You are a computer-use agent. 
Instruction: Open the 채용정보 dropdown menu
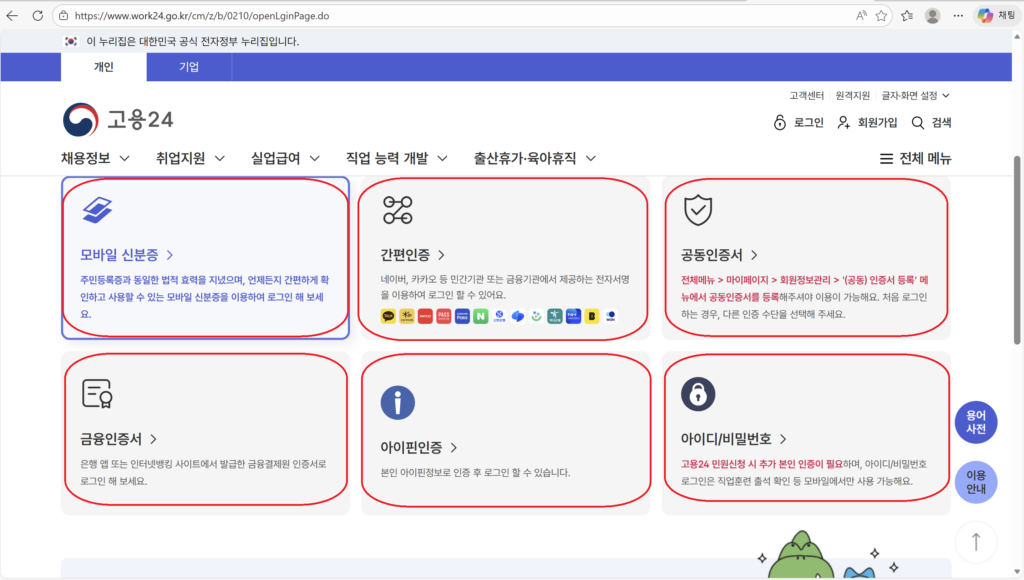point(84,158)
